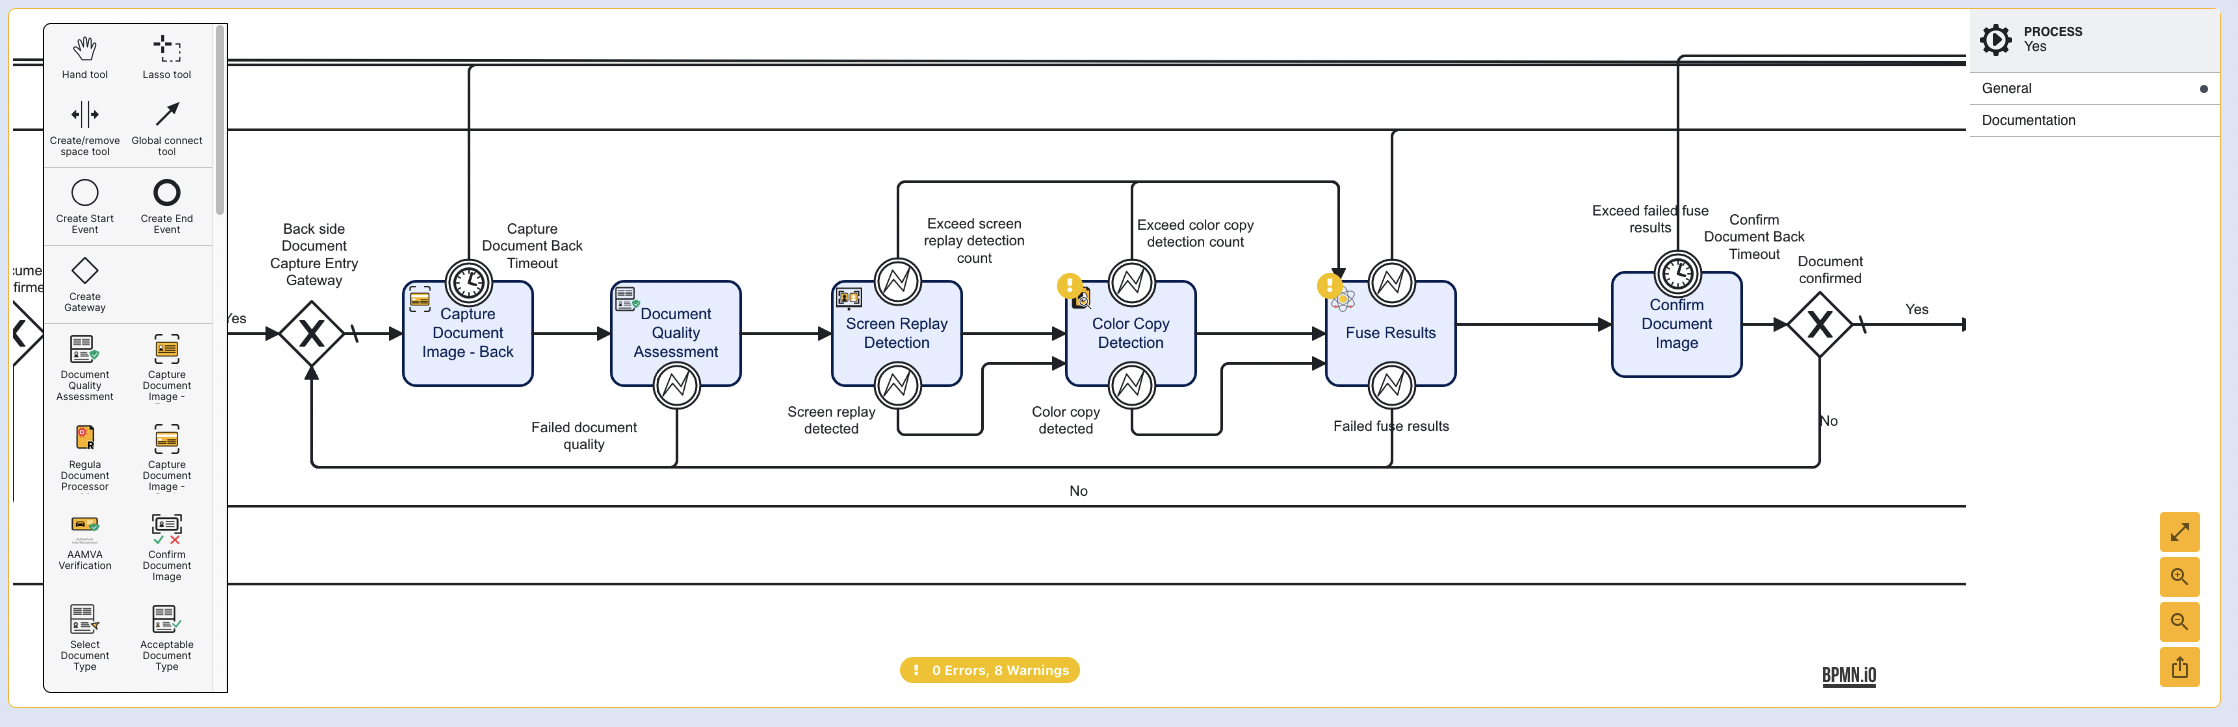The image size is (2238, 727).
Task: Toggle fullscreen with the expand arrows button
Action: pyautogui.click(x=2179, y=532)
